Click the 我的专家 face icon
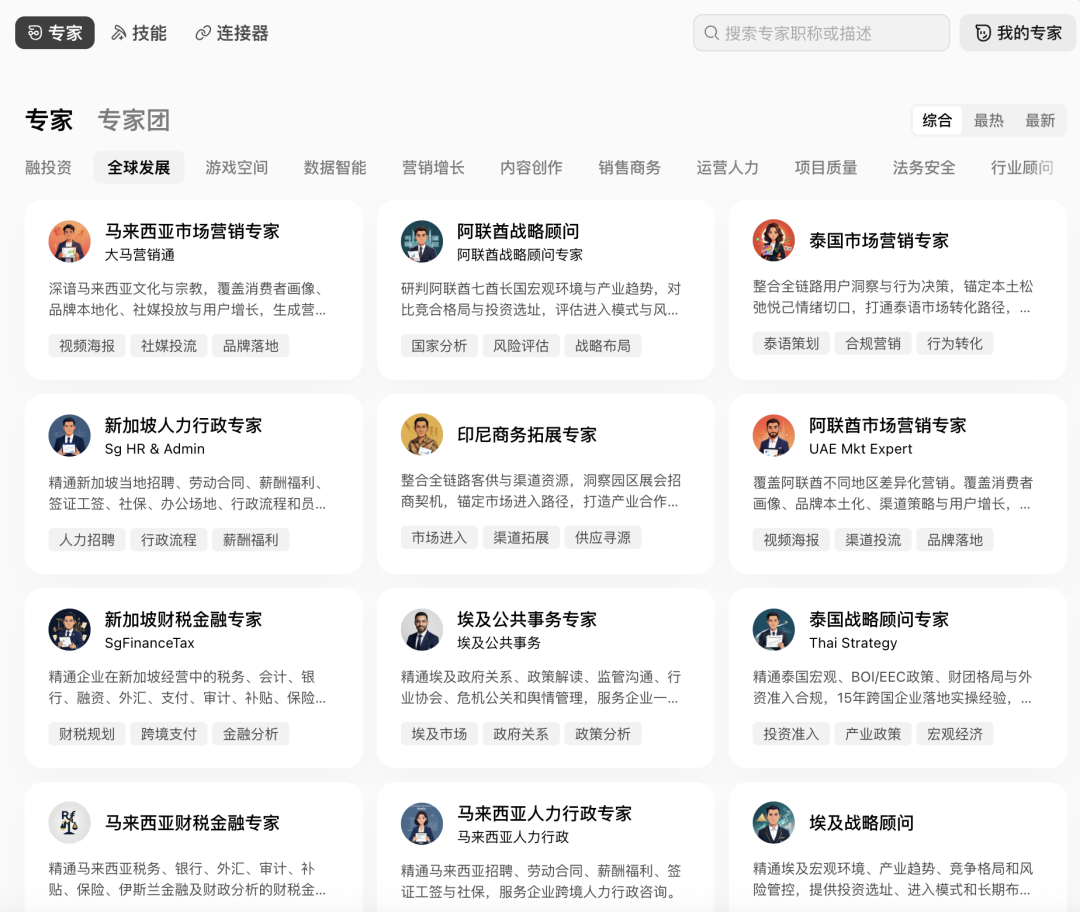Image resolution: width=1080 pixels, height=912 pixels. [984, 33]
